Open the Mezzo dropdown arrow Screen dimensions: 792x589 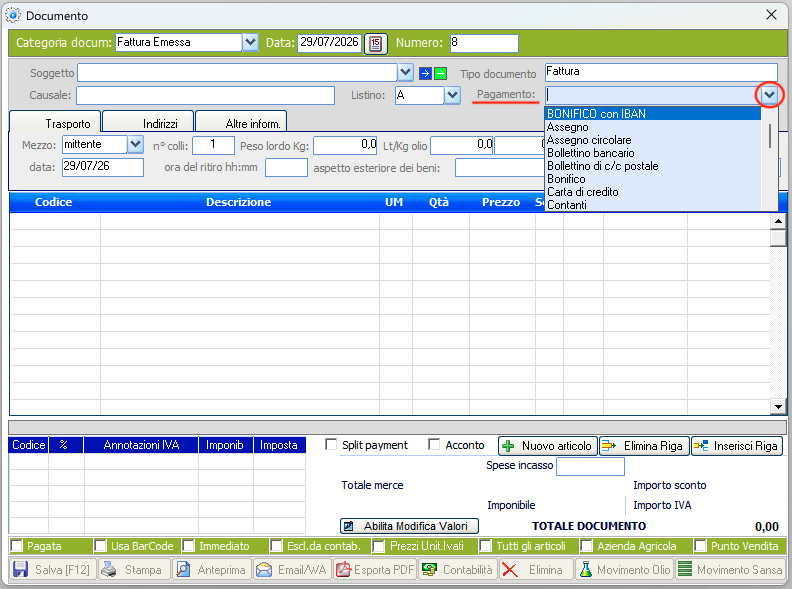click(135, 144)
